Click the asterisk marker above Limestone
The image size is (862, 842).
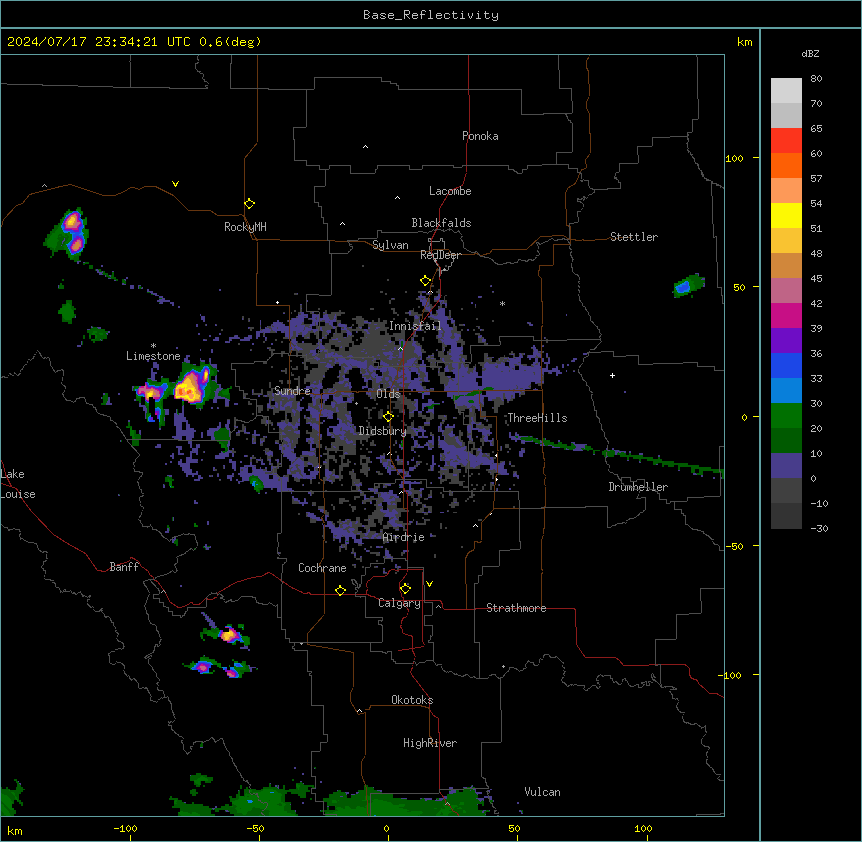[x=153, y=346]
